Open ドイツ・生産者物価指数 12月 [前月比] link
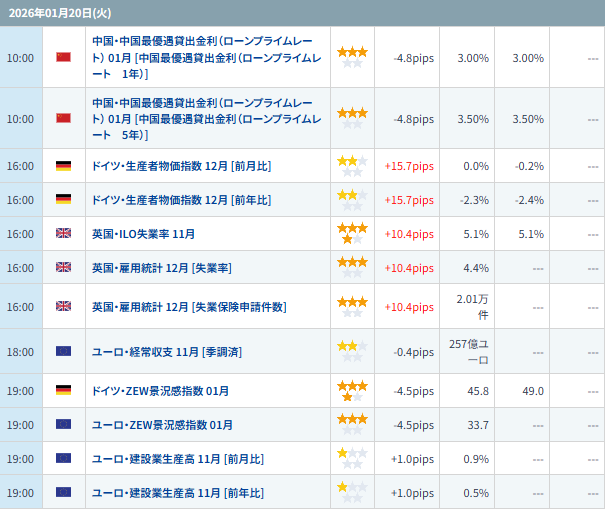The image size is (609, 513). [x=181, y=166]
